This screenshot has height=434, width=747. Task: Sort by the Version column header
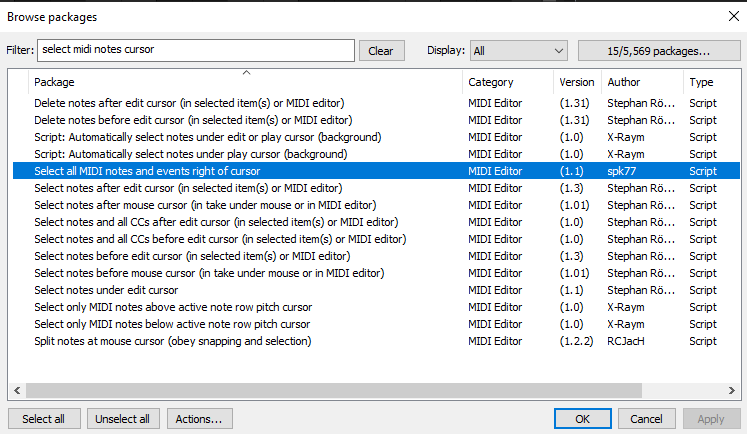click(577, 82)
